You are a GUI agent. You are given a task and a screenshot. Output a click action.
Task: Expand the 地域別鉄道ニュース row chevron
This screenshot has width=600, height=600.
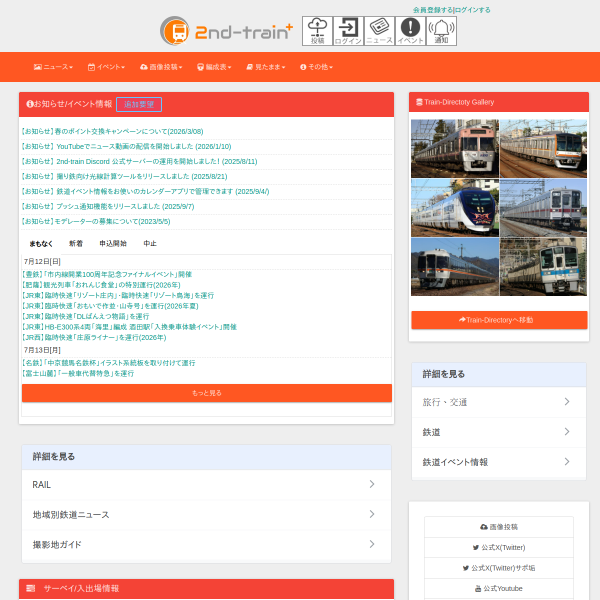(x=372, y=514)
